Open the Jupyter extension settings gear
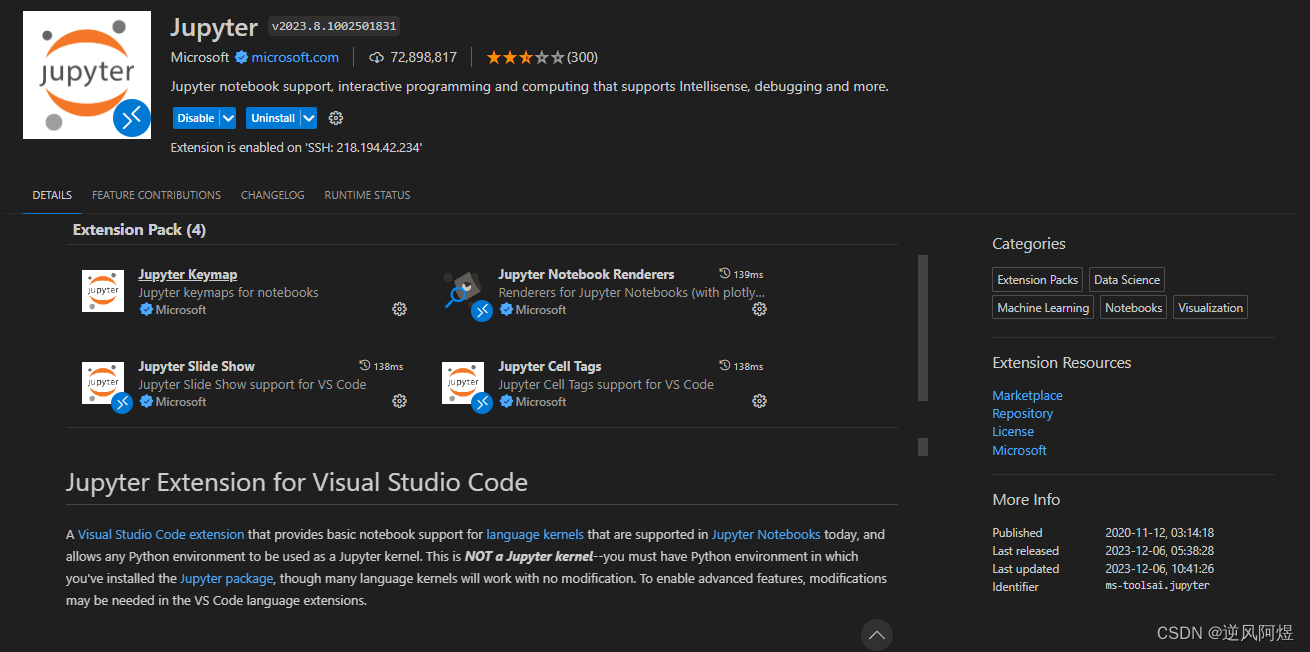This screenshot has height=652, width=1310. click(x=336, y=118)
